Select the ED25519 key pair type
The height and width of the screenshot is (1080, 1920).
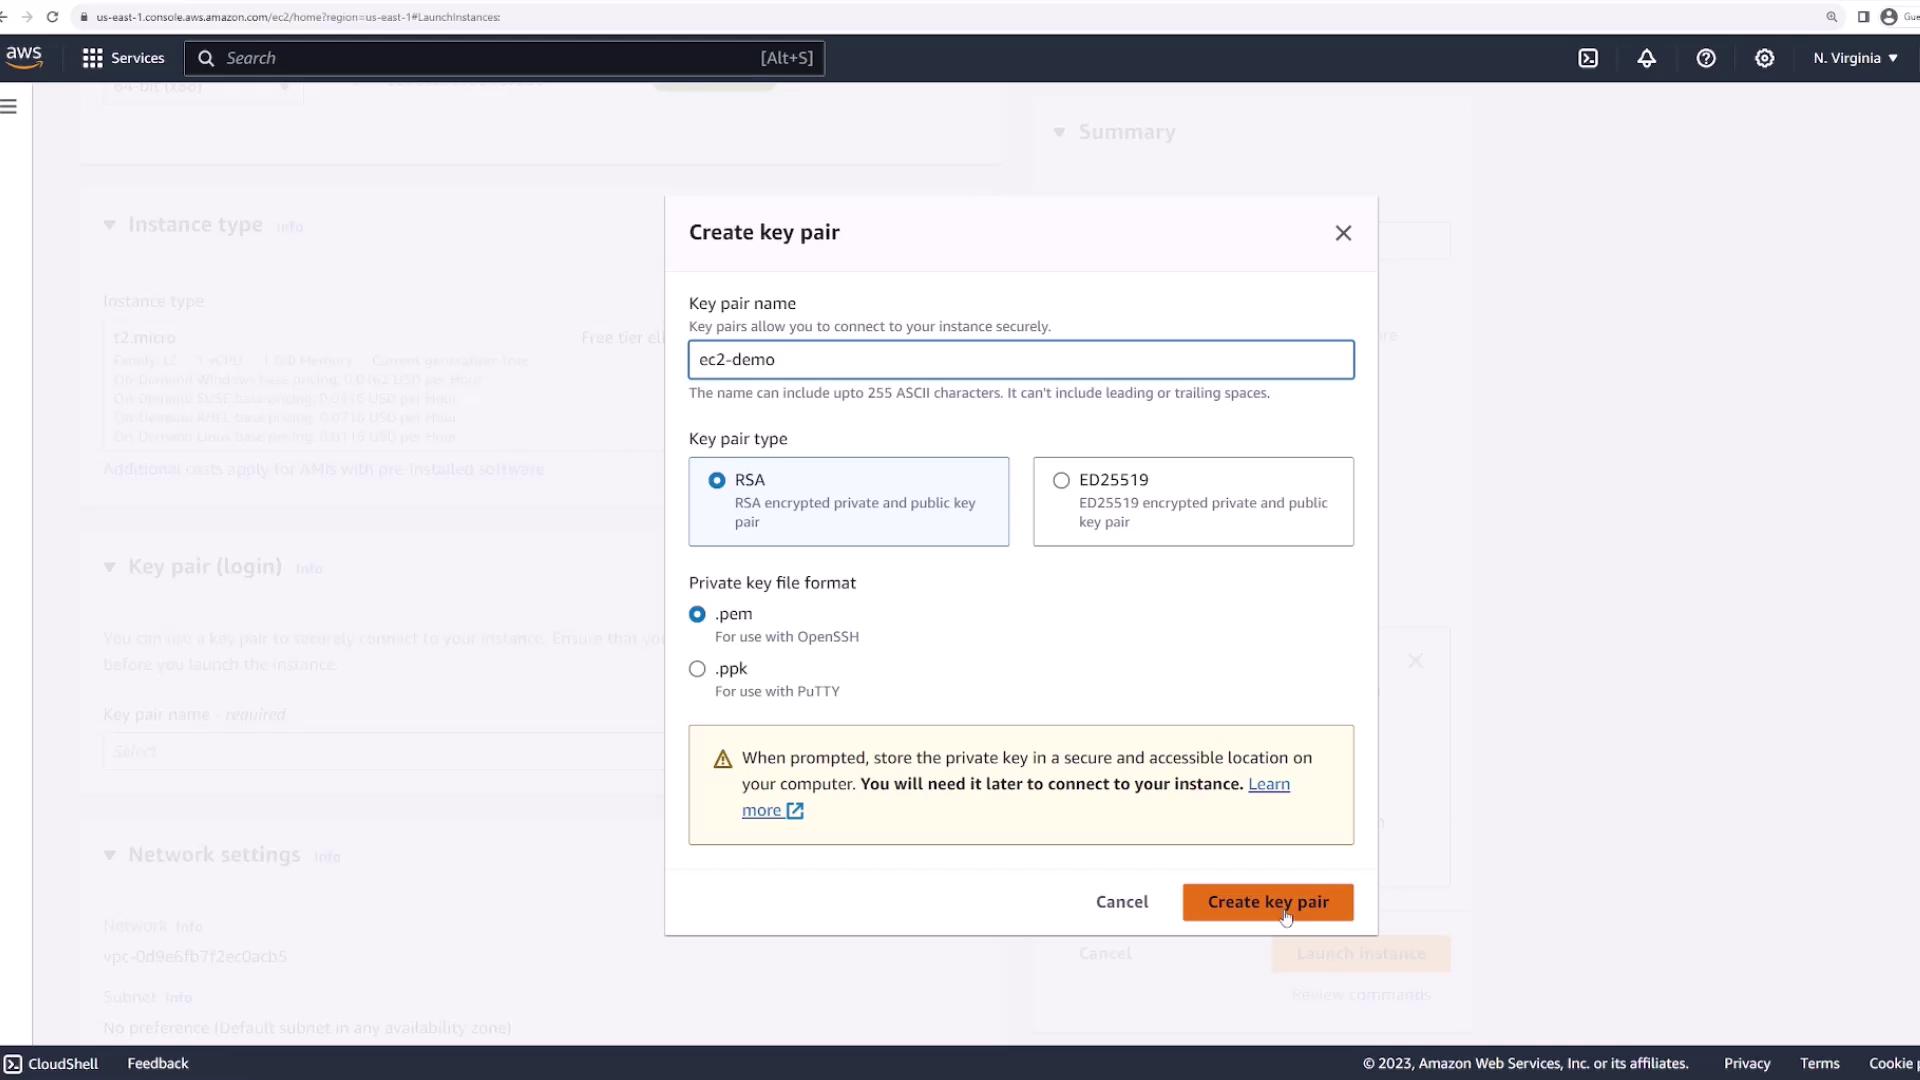point(1061,480)
